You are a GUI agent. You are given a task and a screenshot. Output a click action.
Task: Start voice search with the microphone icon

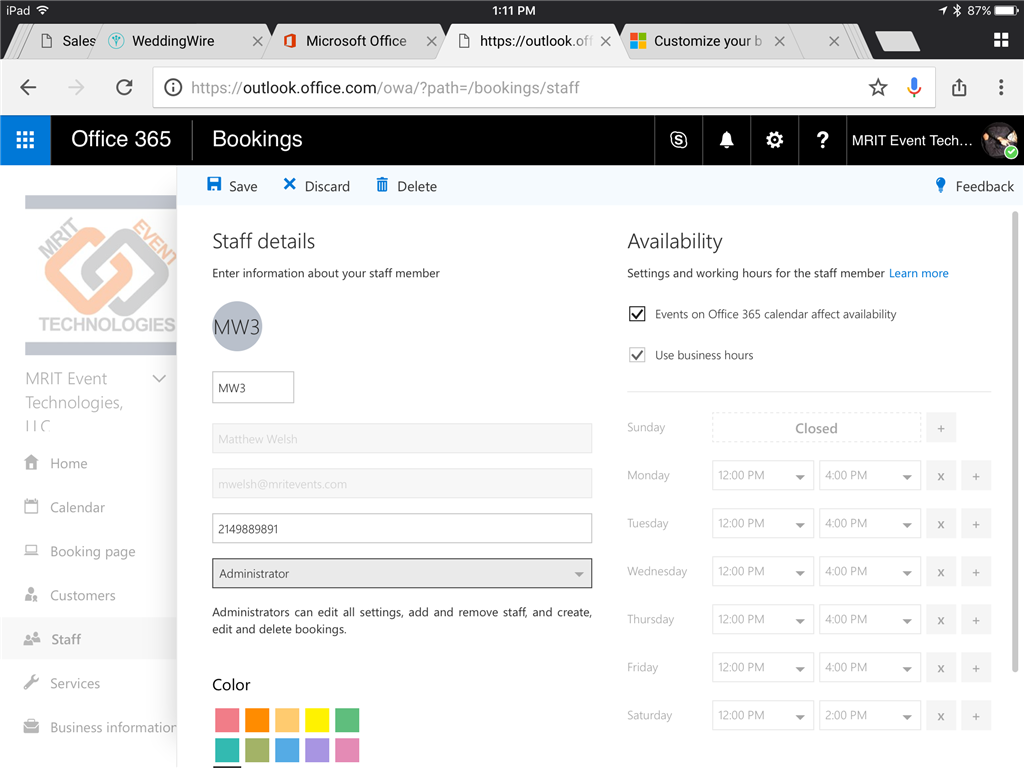(x=914, y=88)
